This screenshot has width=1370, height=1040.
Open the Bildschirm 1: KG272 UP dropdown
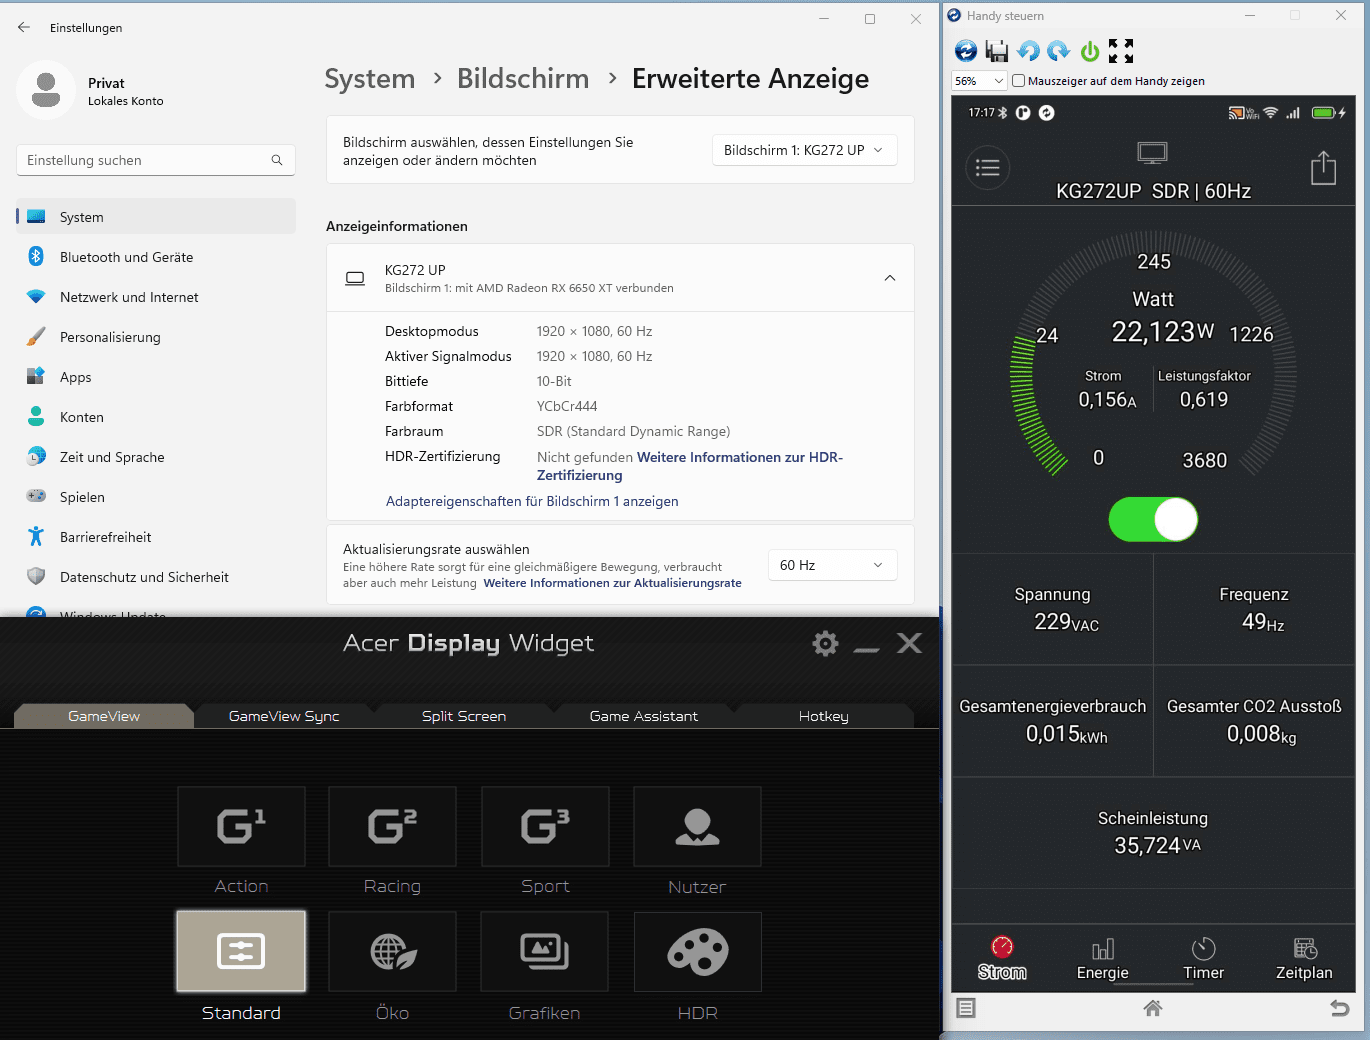[x=804, y=150]
